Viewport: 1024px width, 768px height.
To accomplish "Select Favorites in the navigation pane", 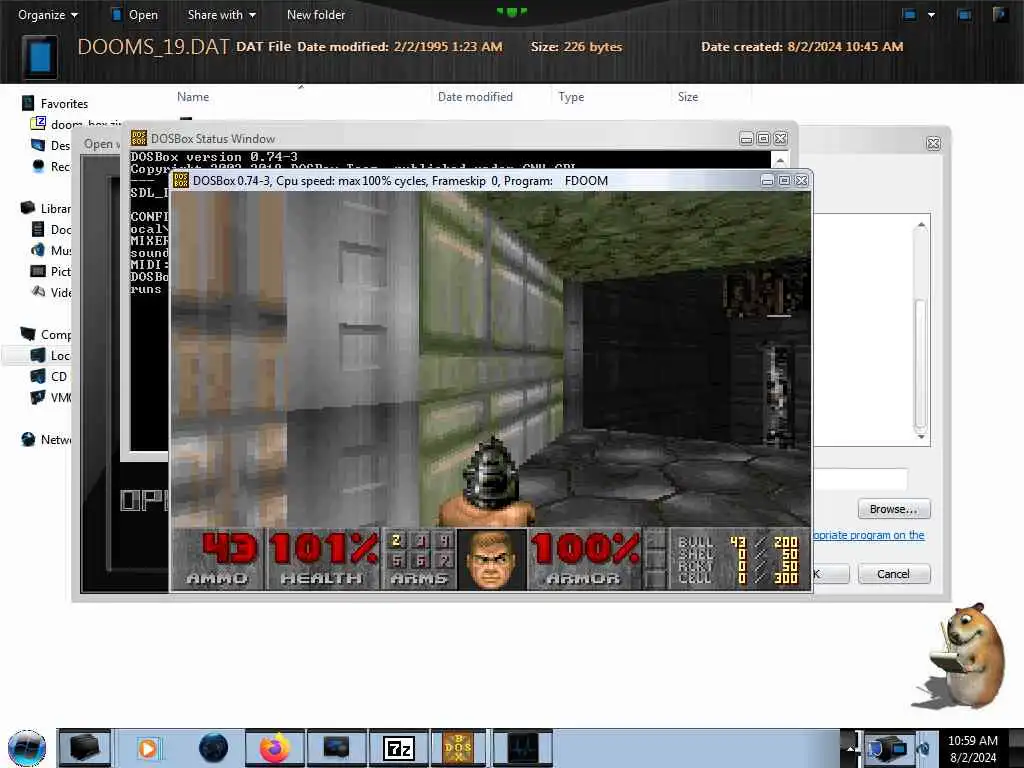I will click(64, 103).
